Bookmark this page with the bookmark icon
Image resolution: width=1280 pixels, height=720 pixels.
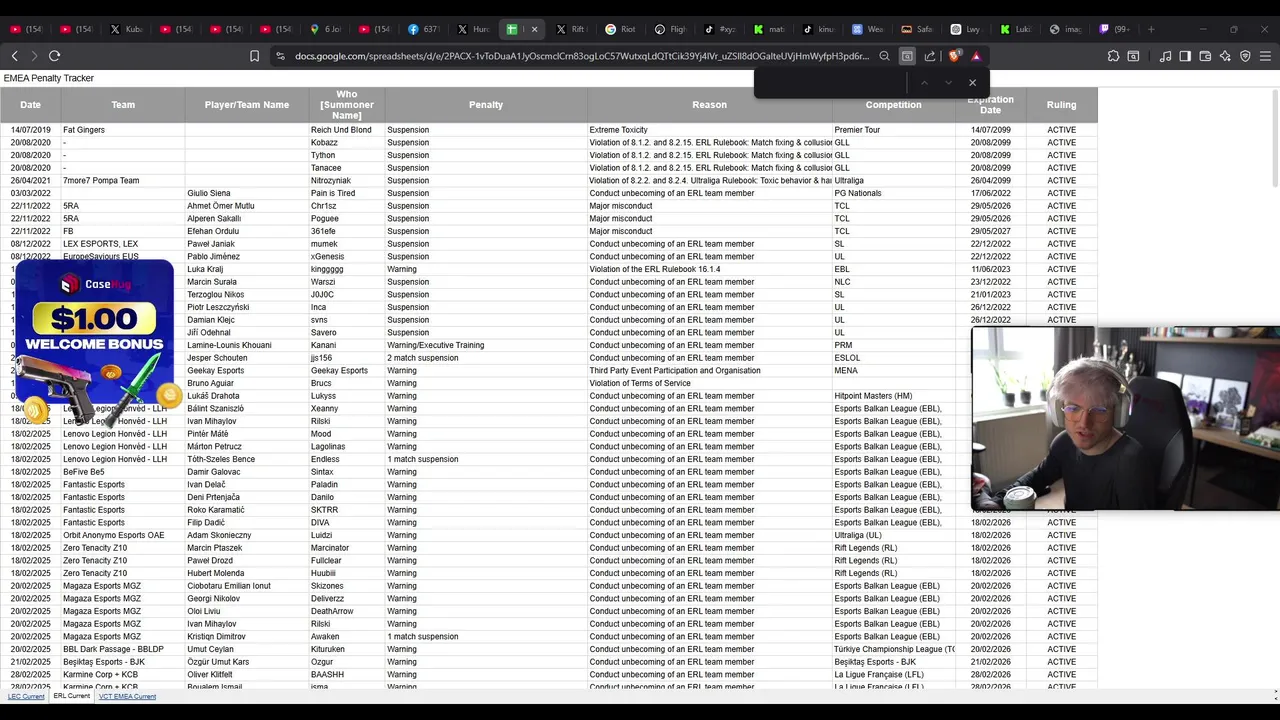coord(254,56)
